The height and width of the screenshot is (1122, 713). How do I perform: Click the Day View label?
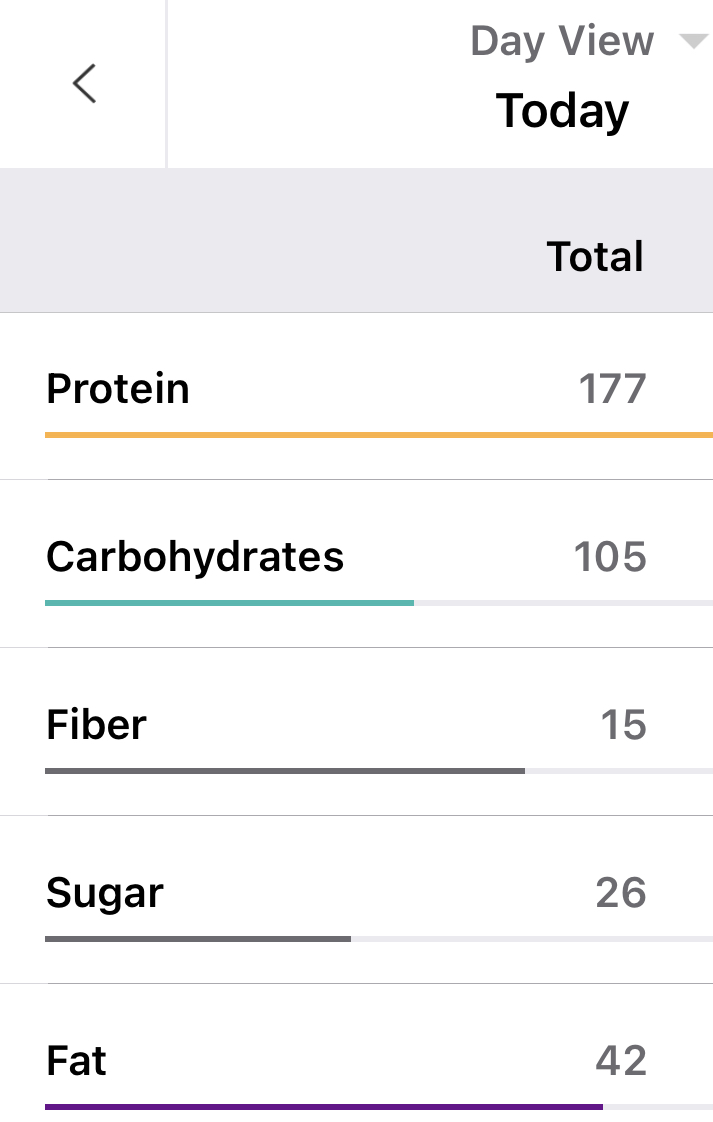pos(562,42)
